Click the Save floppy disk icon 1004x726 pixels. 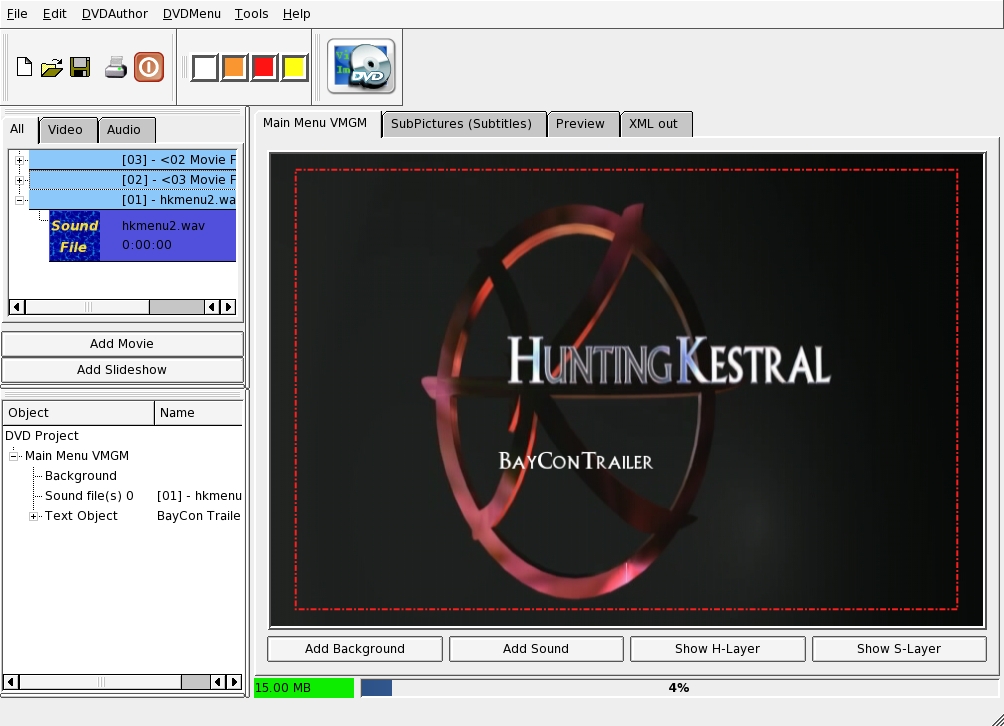(80, 68)
